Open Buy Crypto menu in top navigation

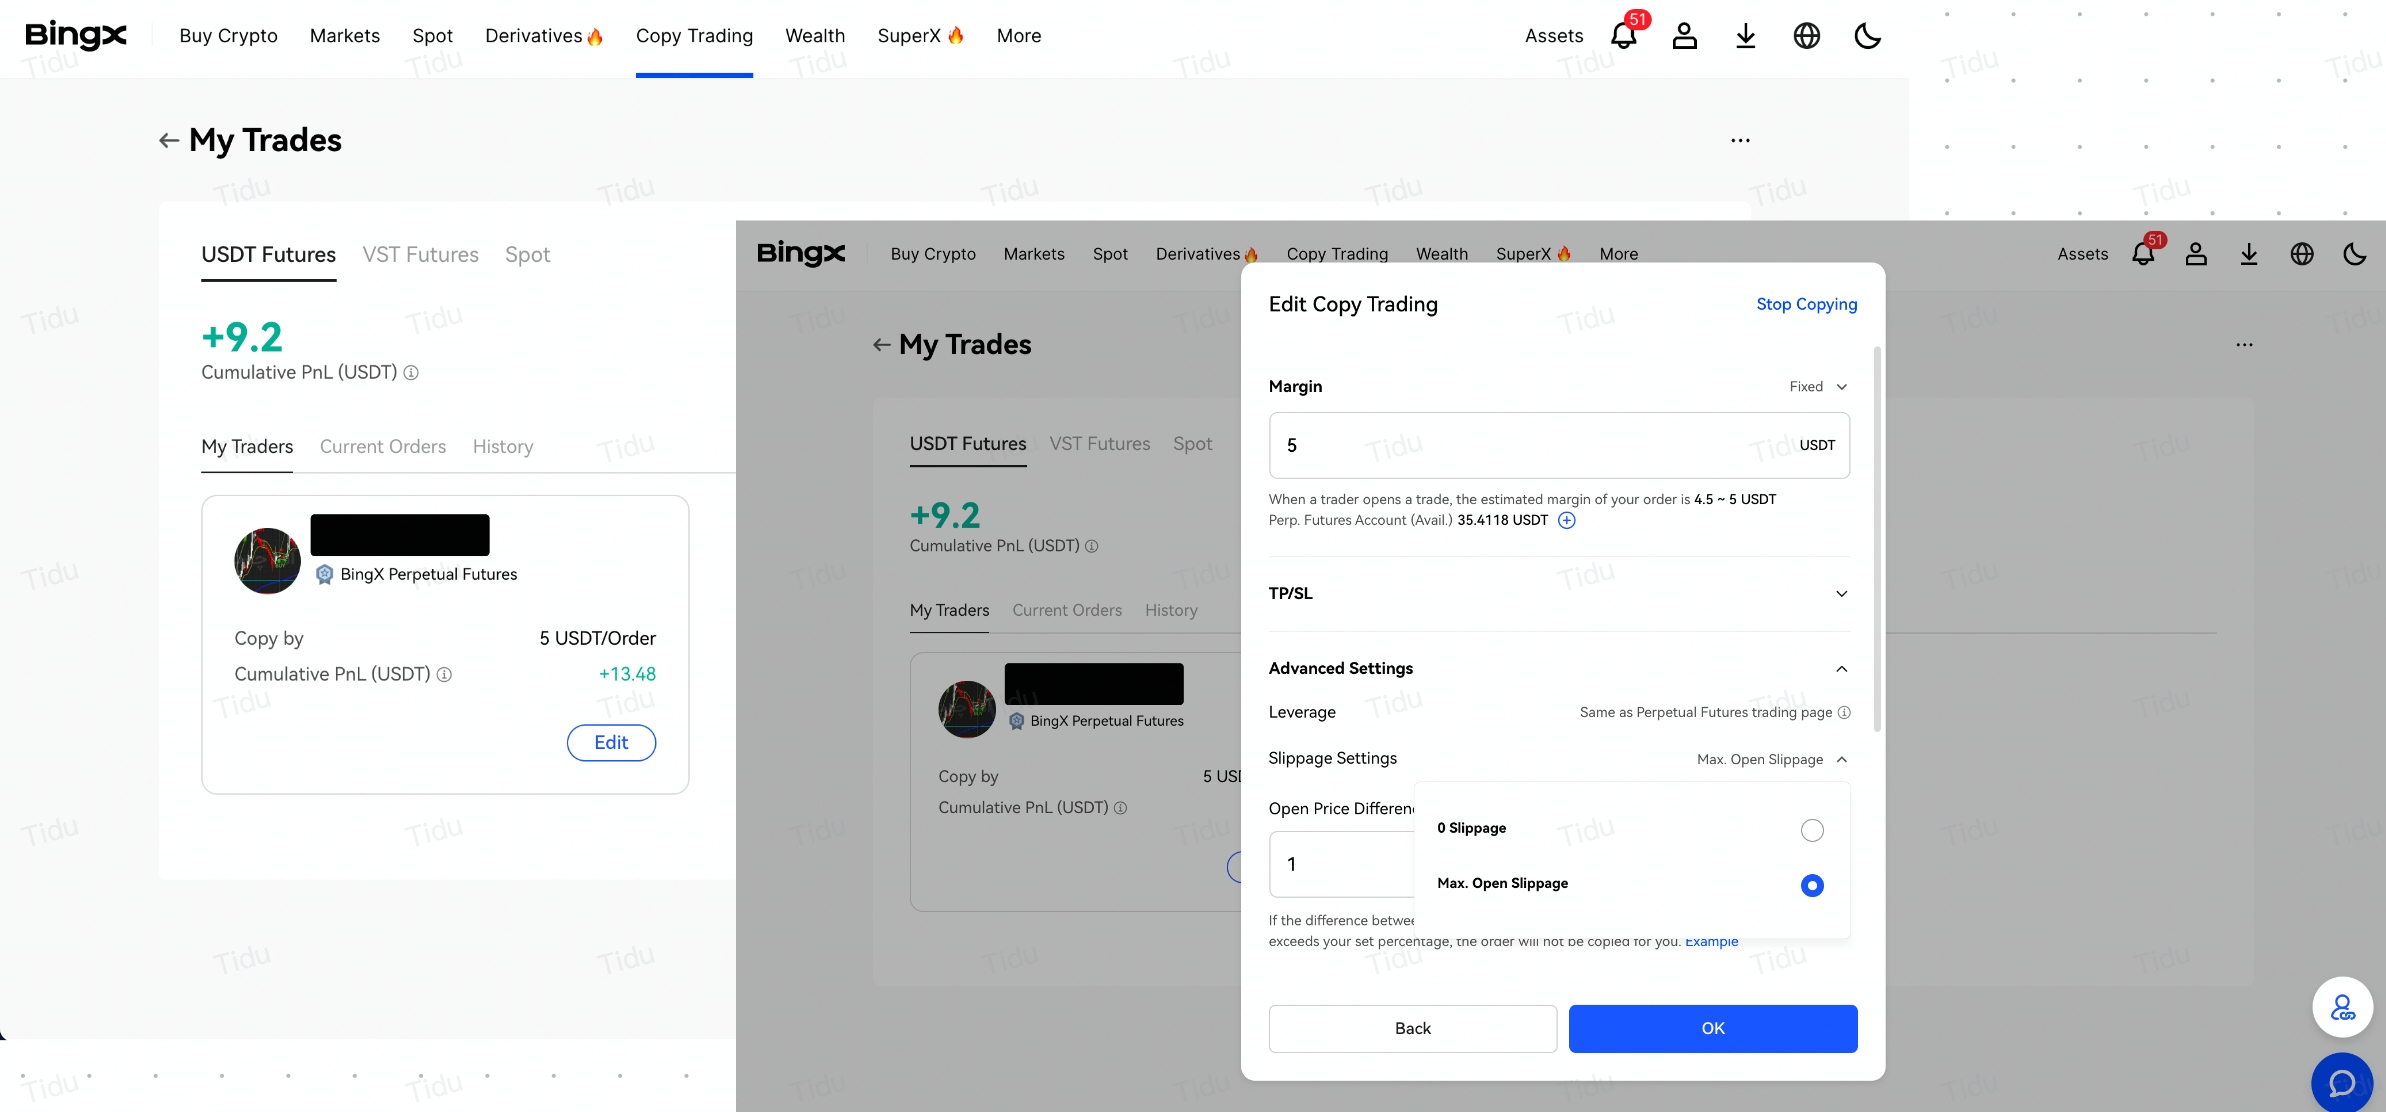[x=229, y=36]
